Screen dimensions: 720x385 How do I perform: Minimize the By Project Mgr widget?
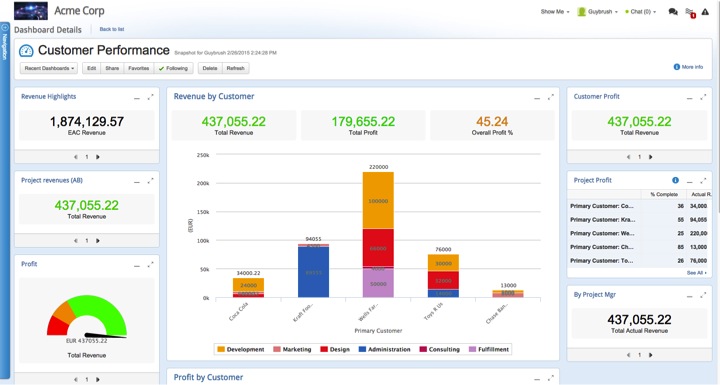pyautogui.click(x=690, y=296)
